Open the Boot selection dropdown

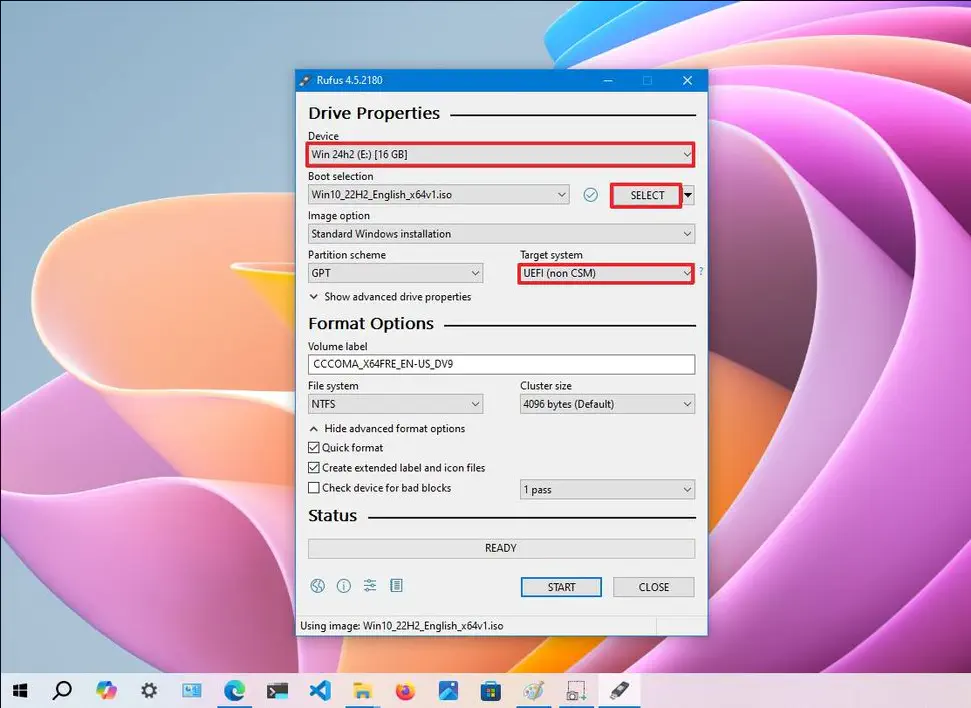[438, 194]
